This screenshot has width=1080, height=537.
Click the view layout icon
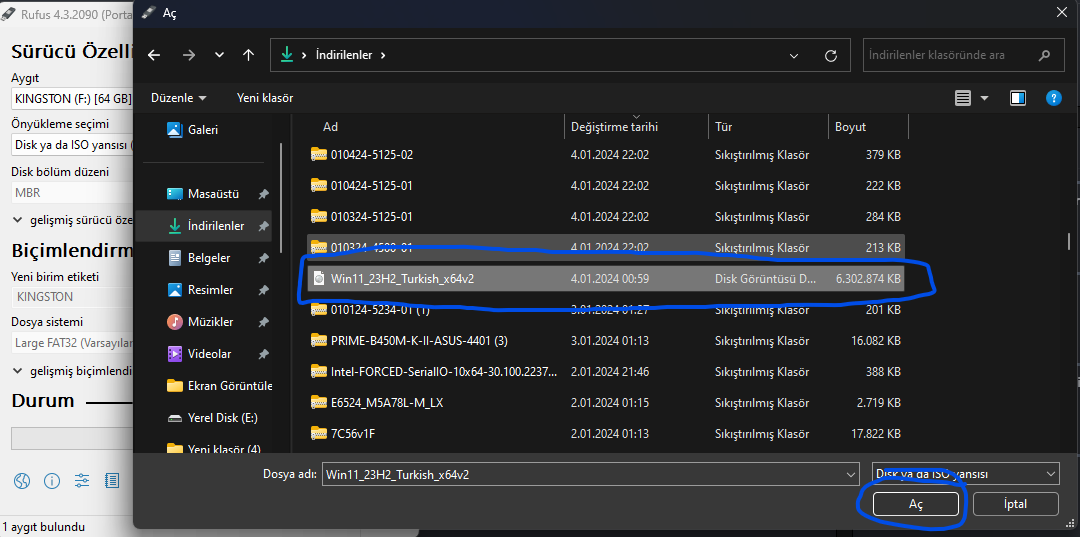point(963,98)
